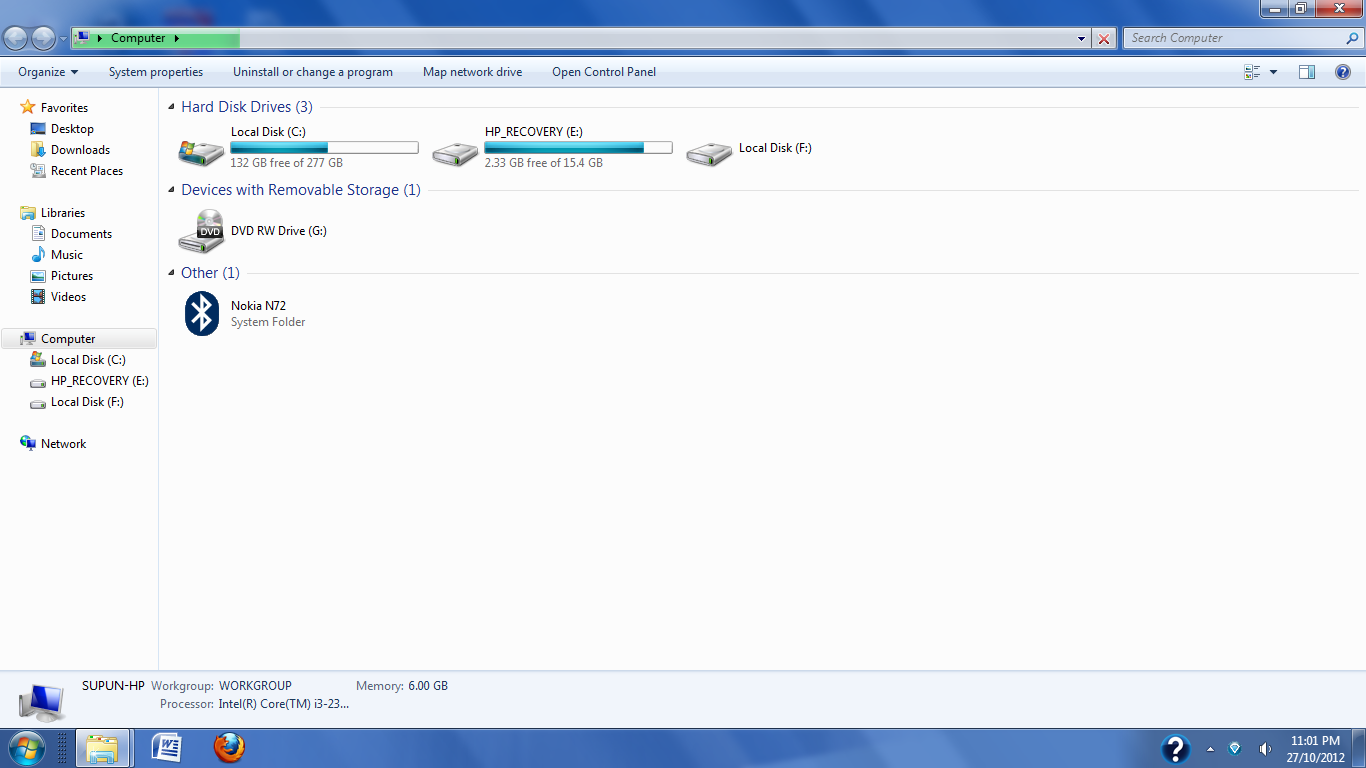1366x768 pixels.
Task: Expand the arrow after Computer breadcrumb
Action: coord(177,38)
